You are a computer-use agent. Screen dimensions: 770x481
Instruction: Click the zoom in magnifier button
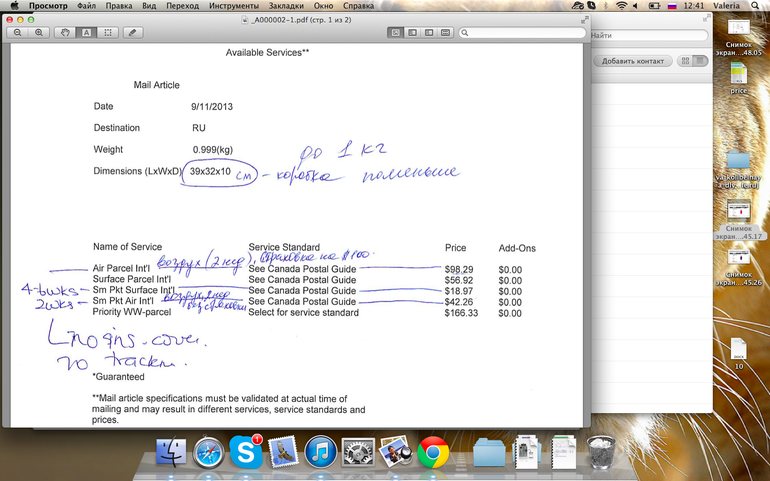[x=39, y=33]
